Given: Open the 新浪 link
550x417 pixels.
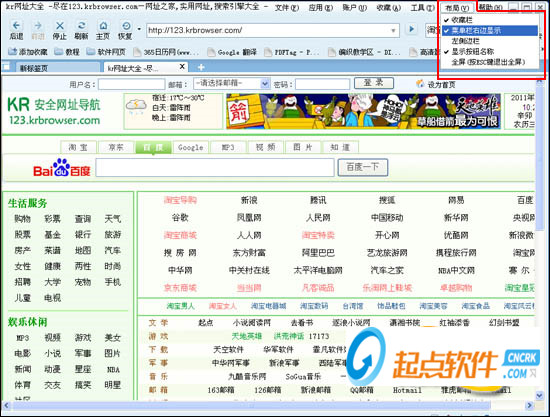Looking at the screenshot, I should point(249,200).
